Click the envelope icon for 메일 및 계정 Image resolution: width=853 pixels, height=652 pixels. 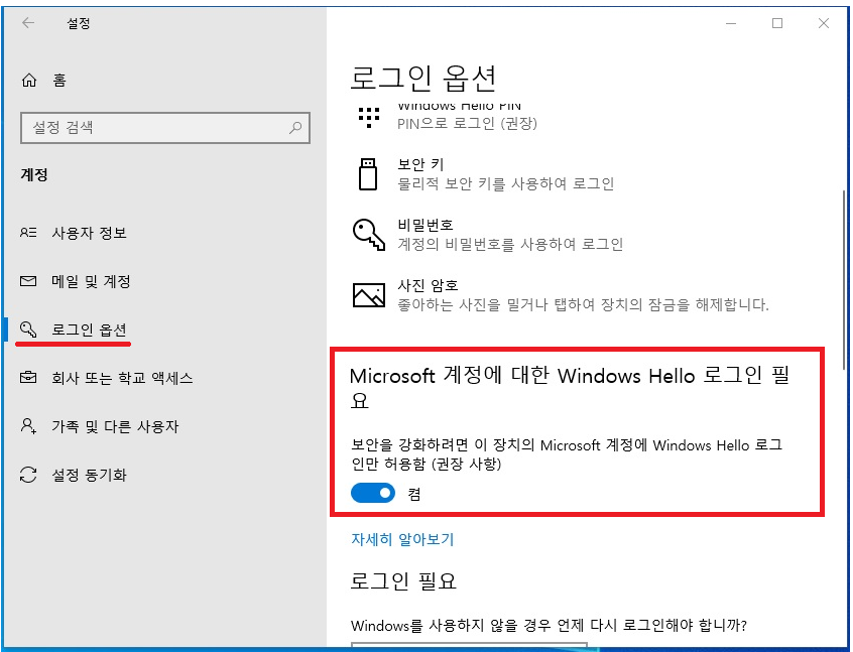click(x=28, y=281)
